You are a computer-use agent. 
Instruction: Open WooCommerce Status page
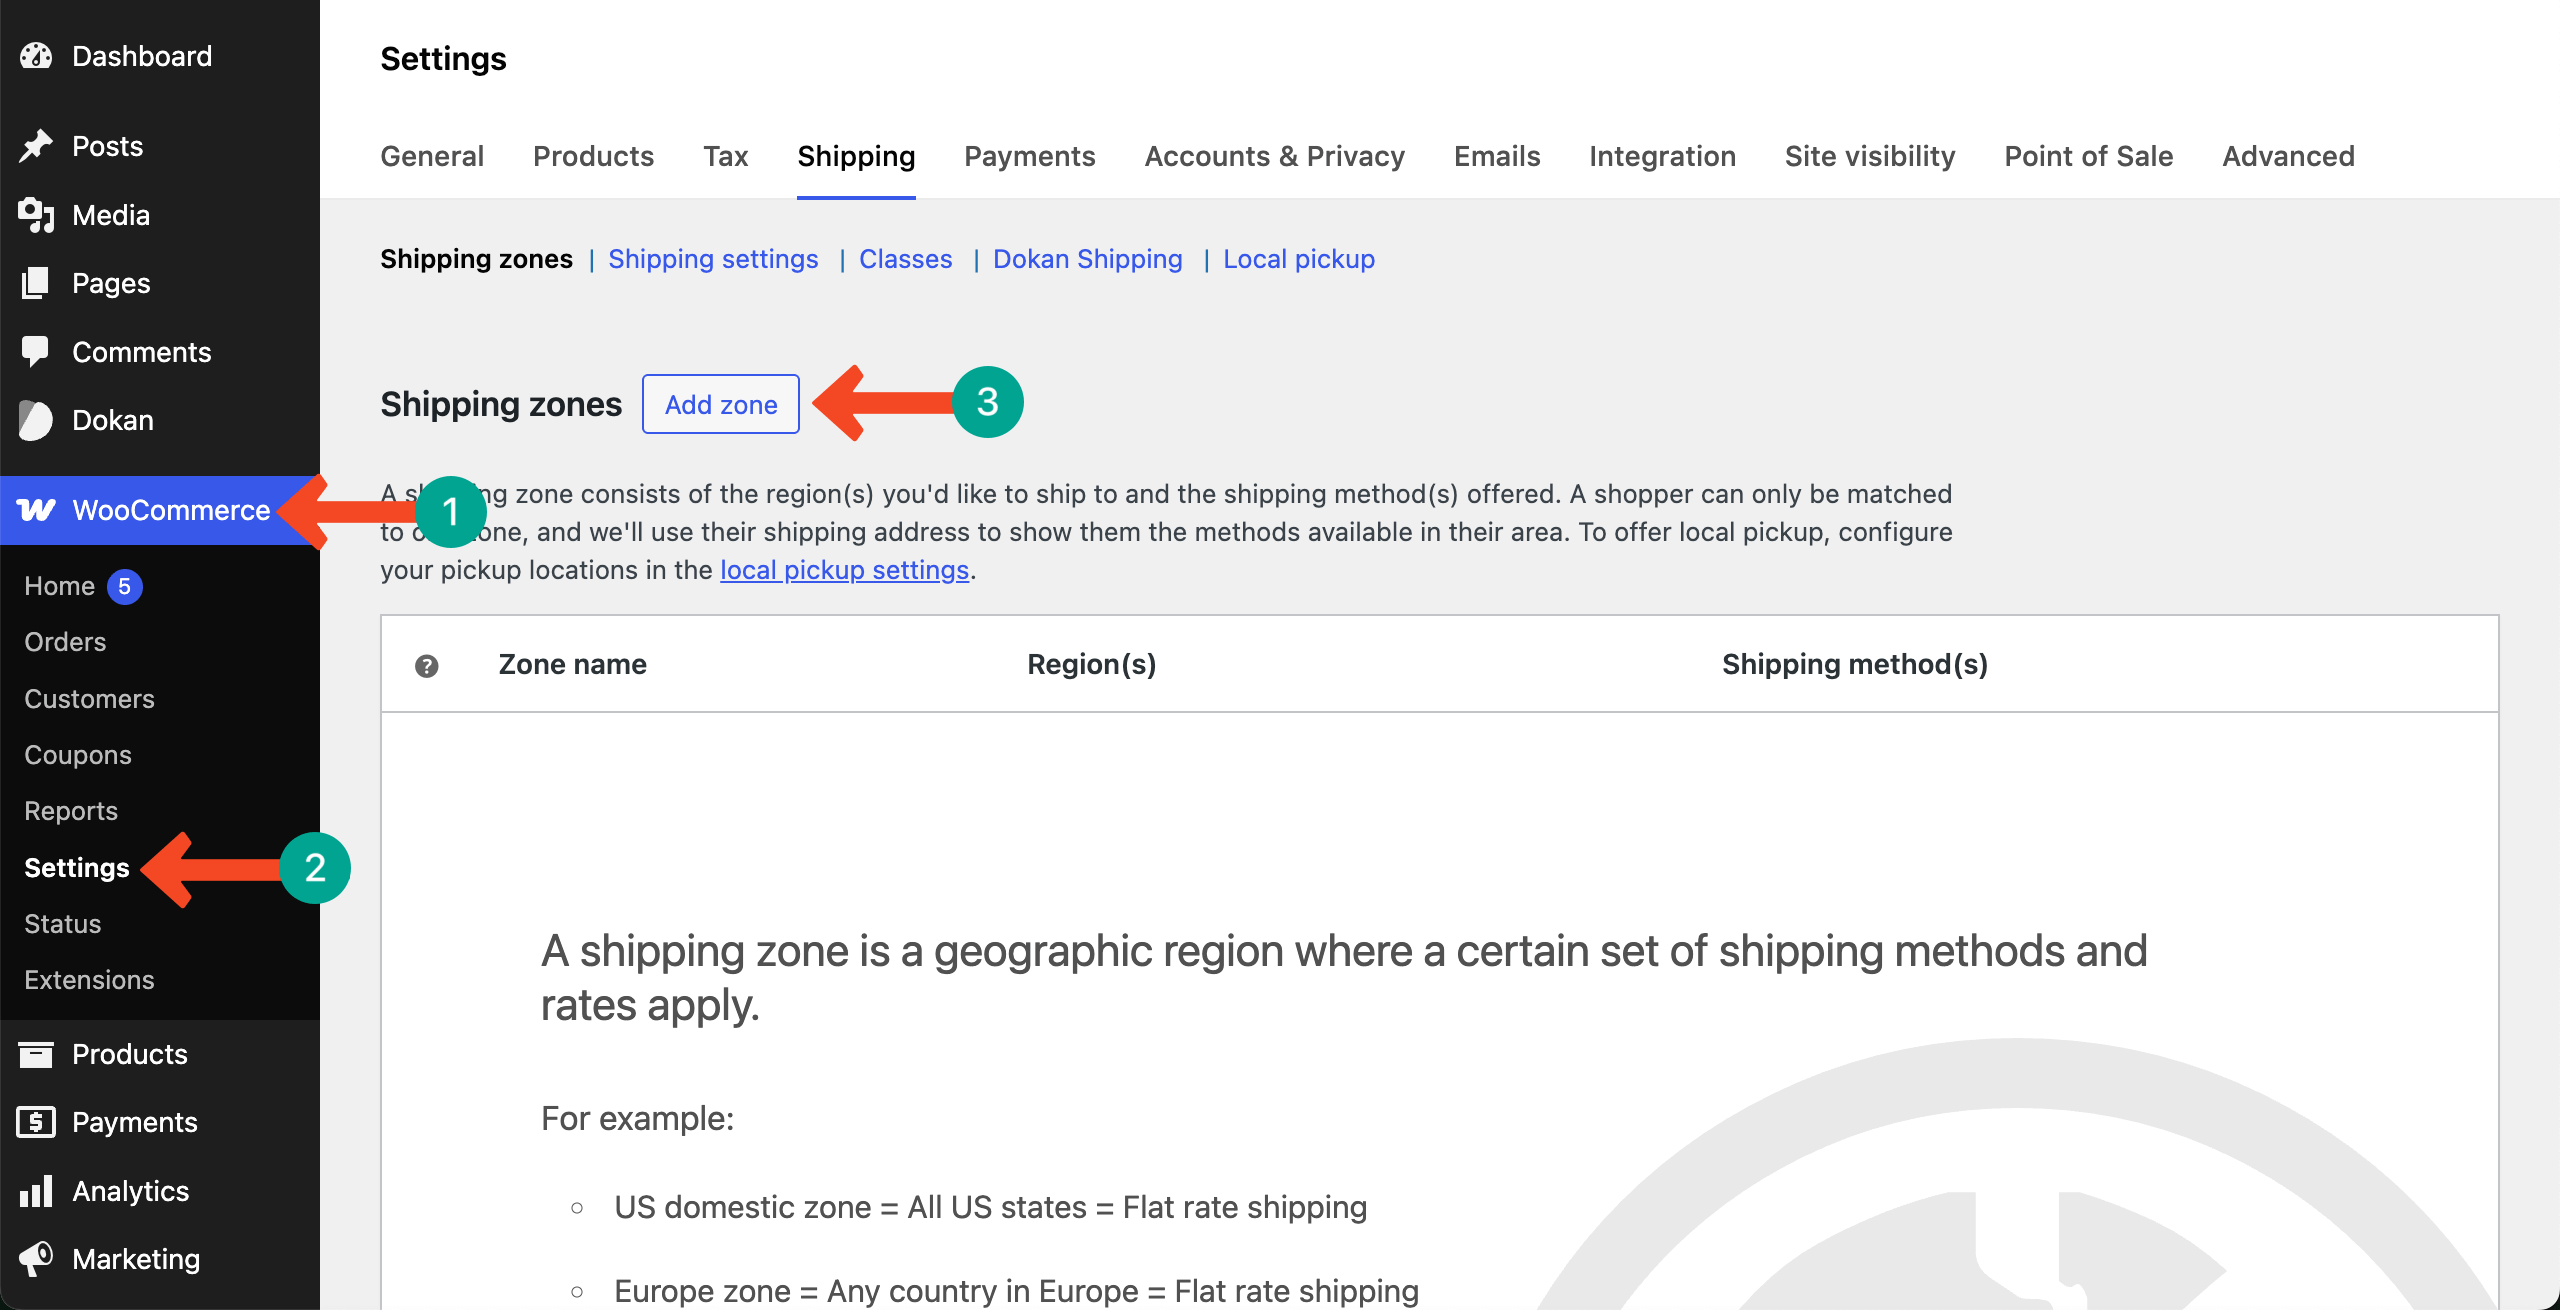click(x=63, y=924)
